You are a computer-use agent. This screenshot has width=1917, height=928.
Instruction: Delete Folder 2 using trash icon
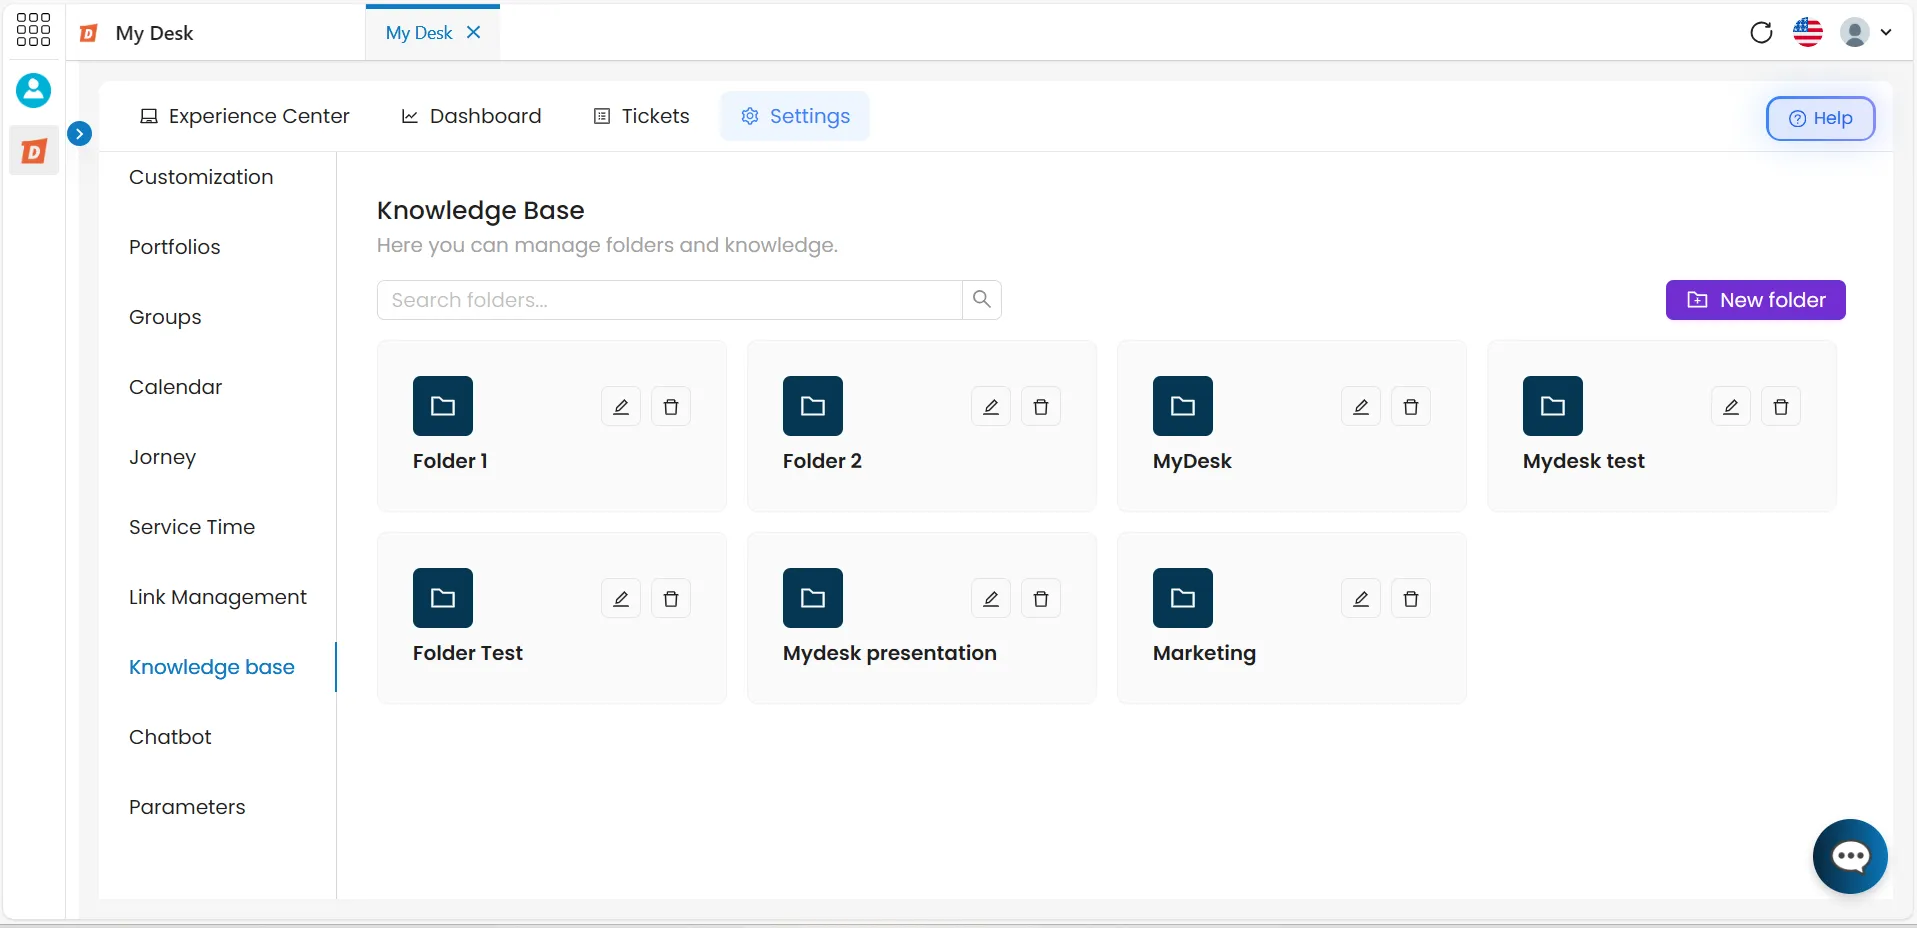1041,407
